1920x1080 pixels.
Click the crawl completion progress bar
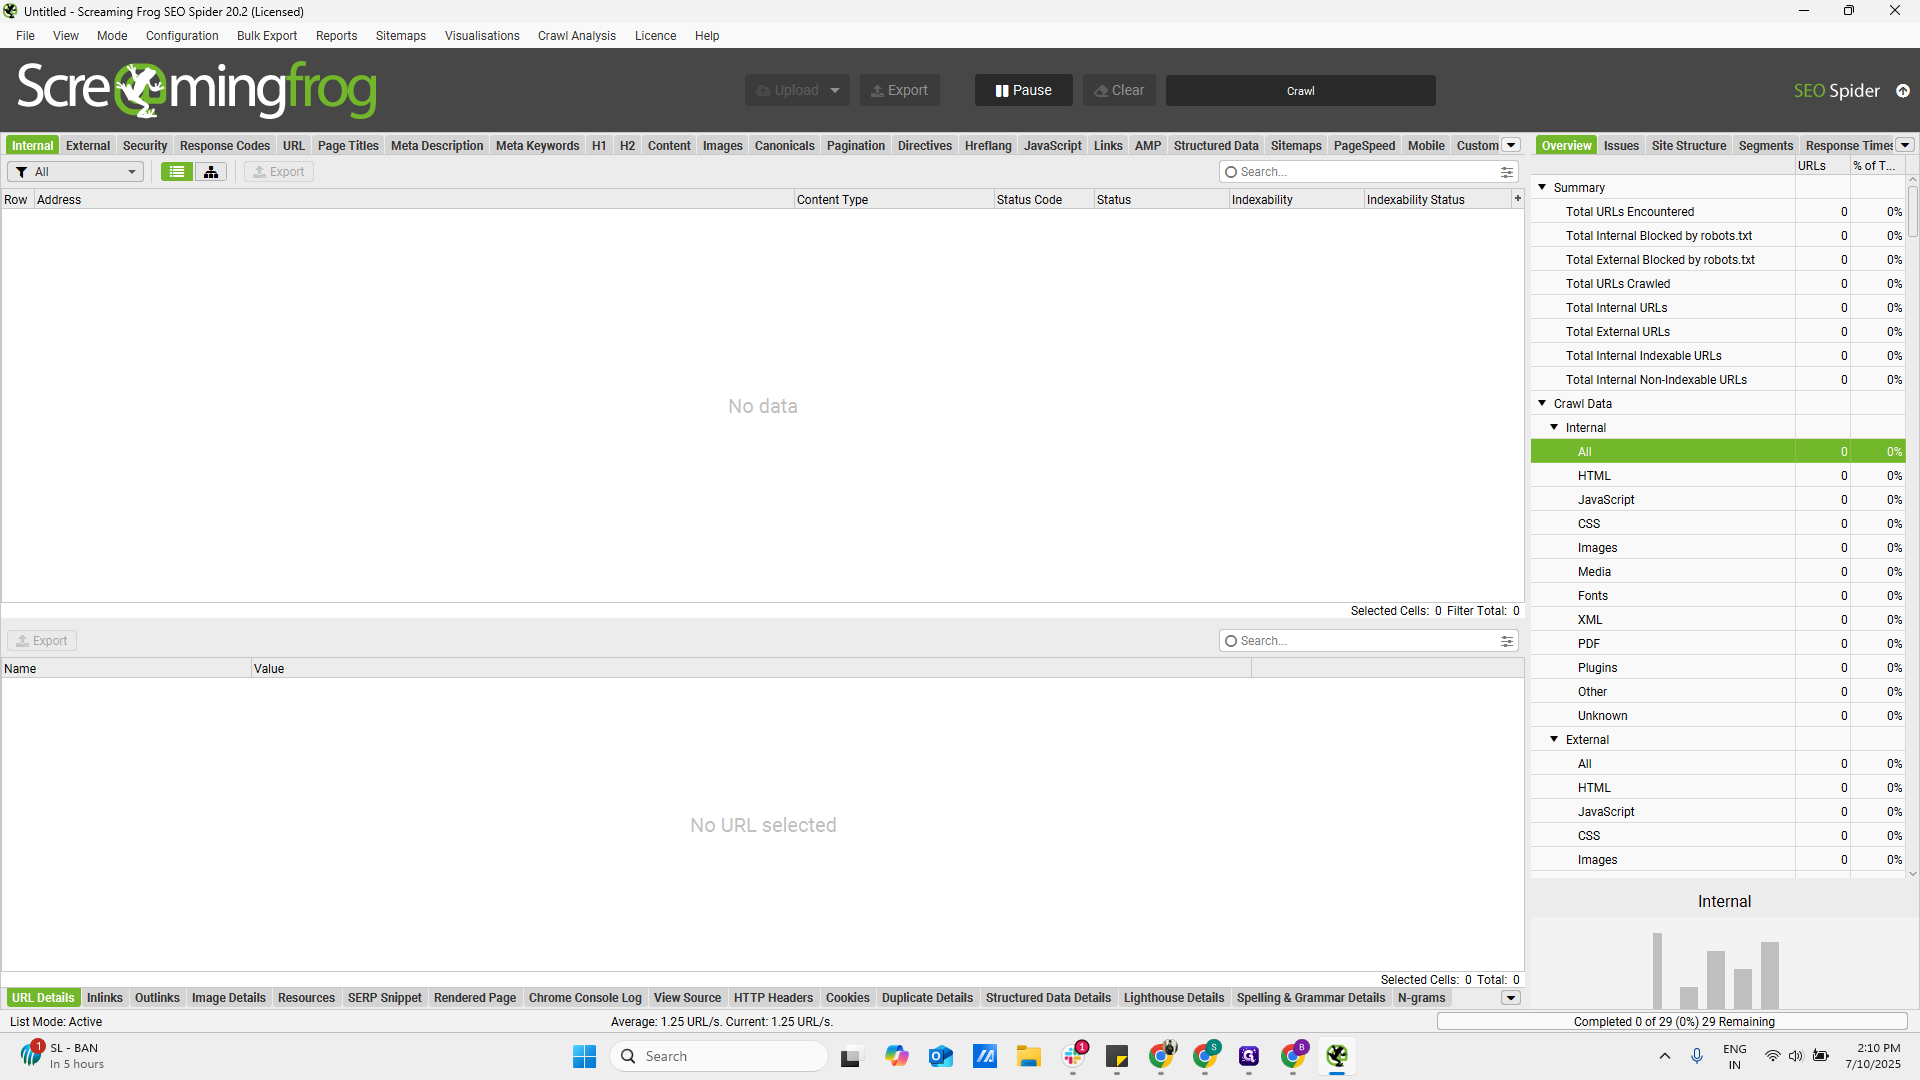[x=1670, y=1021]
